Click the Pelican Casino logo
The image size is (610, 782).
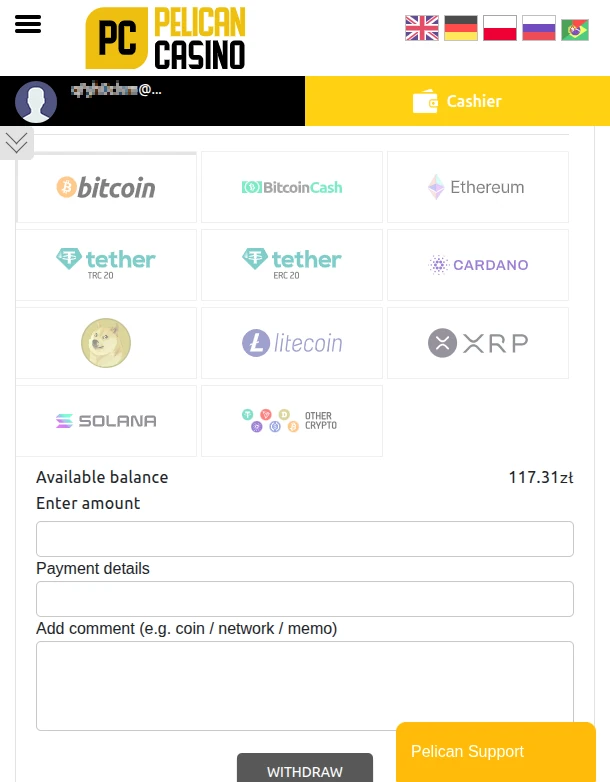(x=166, y=38)
